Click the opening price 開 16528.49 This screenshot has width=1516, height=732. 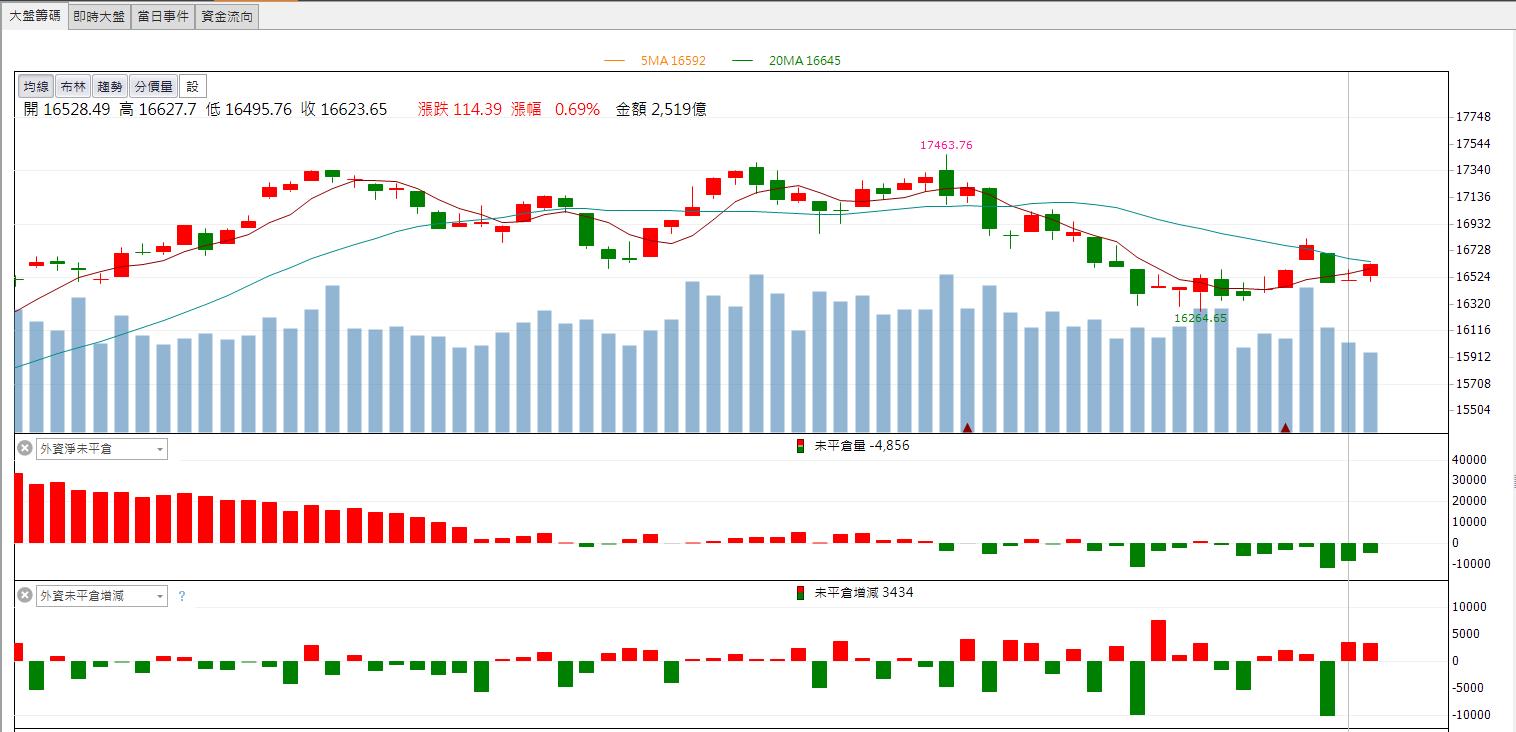(66, 110)
